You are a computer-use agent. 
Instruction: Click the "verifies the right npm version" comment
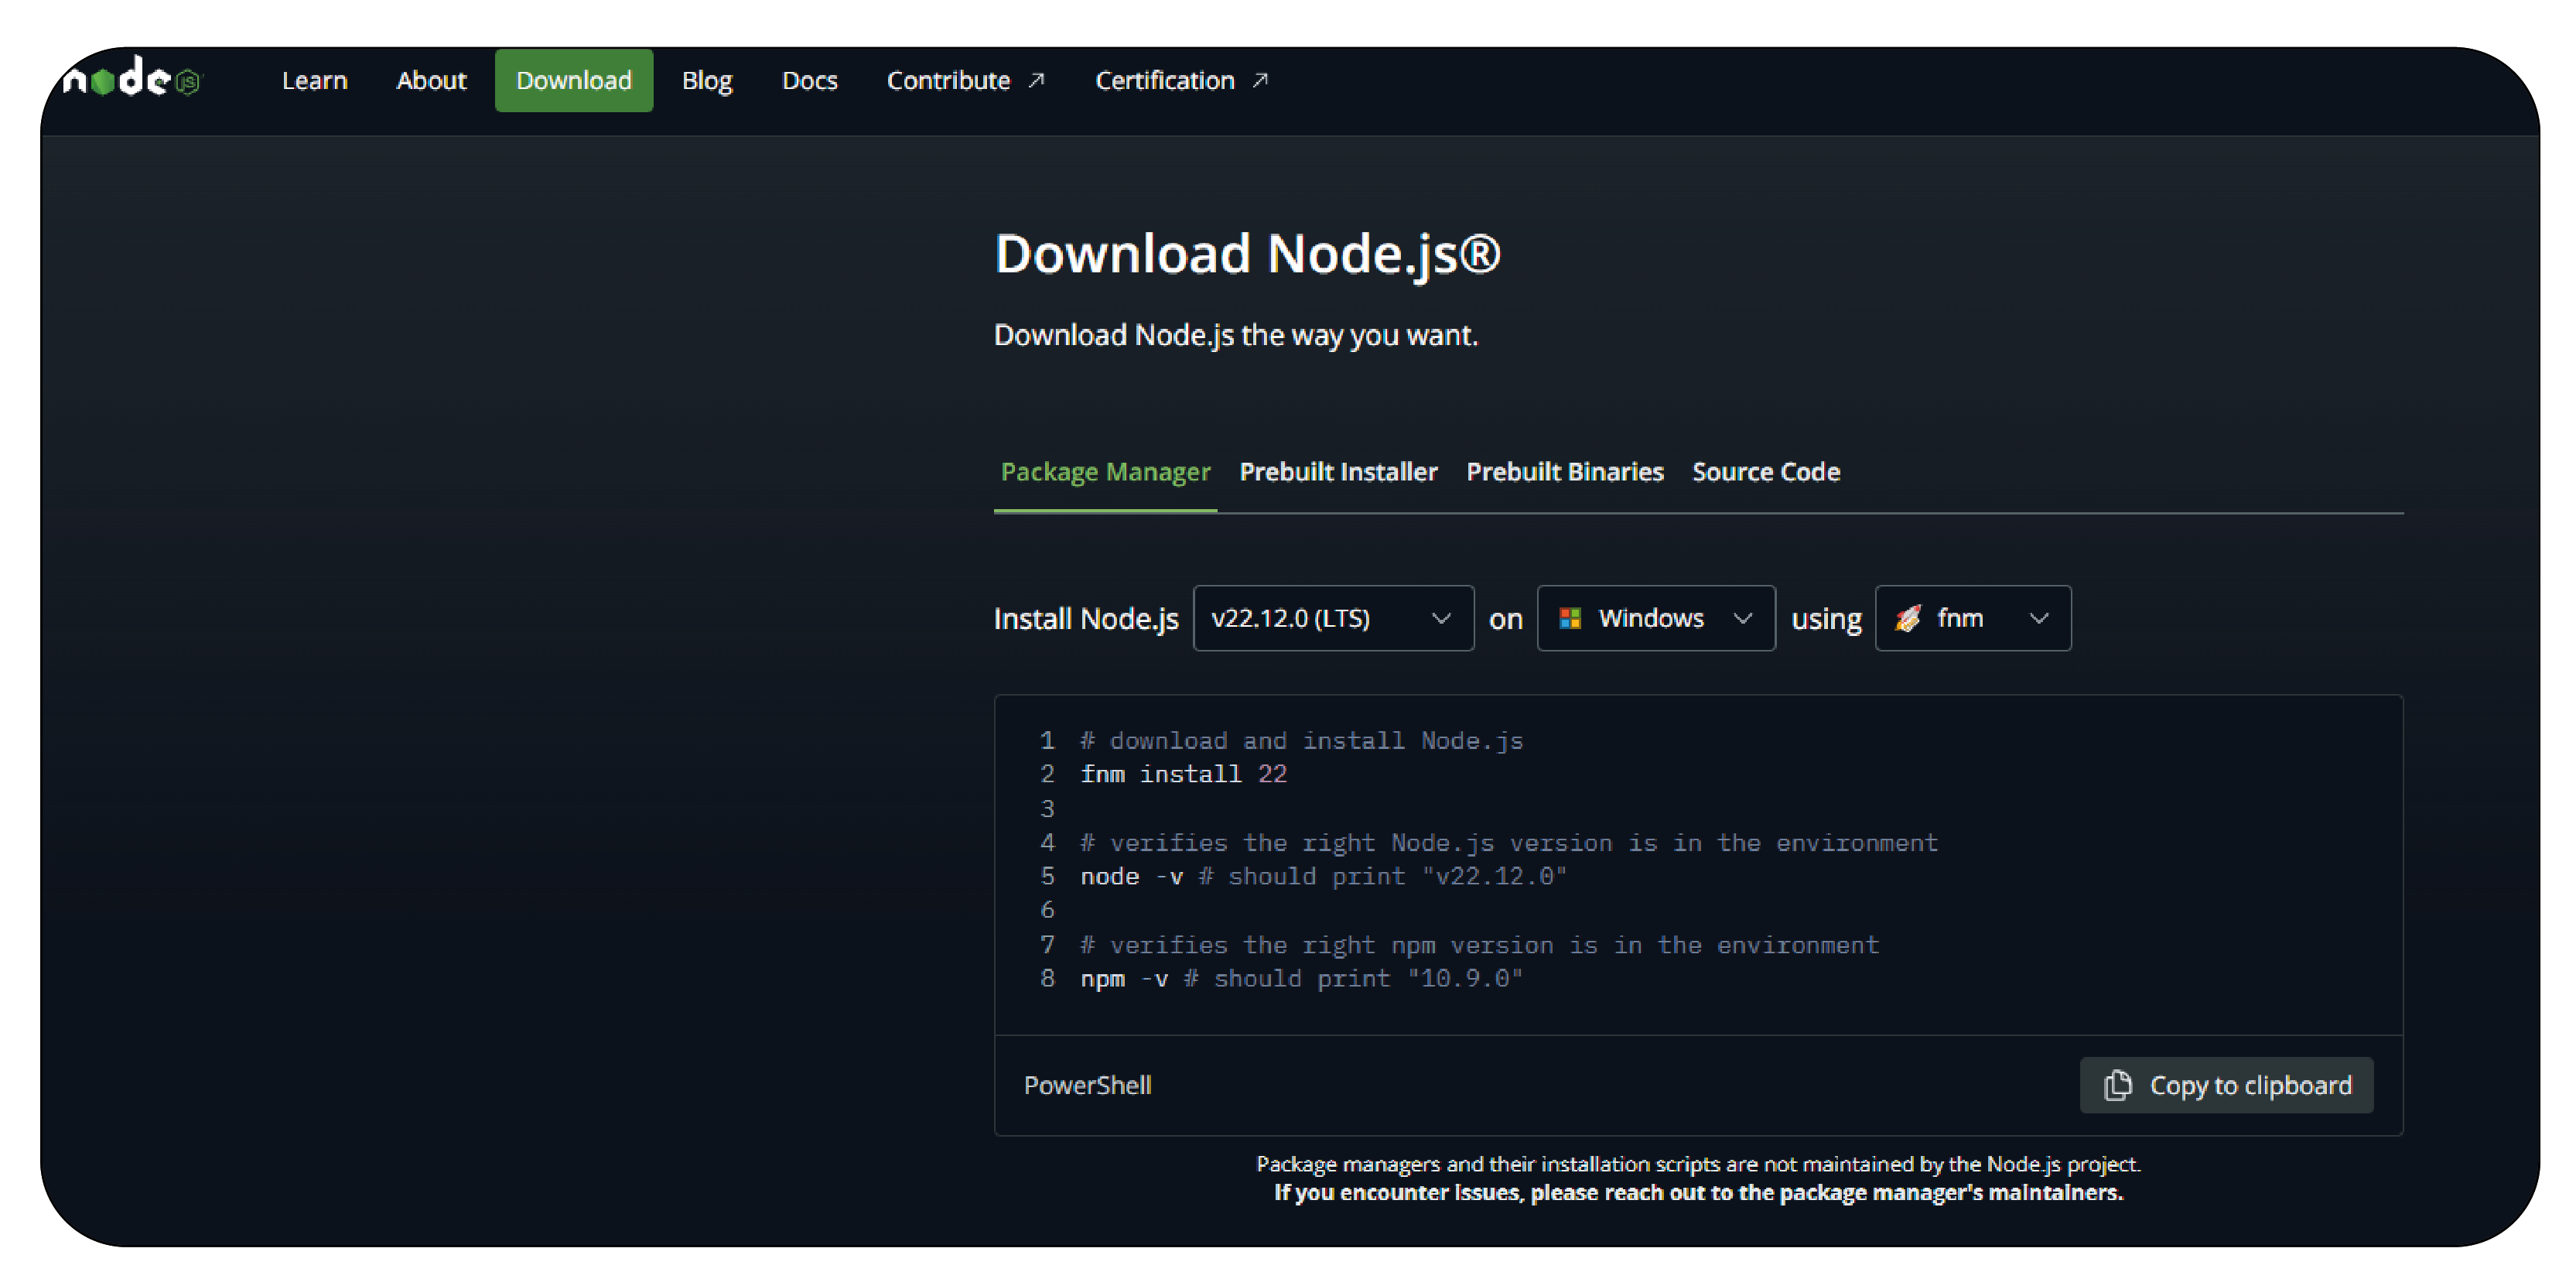[x=1480, y=944]
